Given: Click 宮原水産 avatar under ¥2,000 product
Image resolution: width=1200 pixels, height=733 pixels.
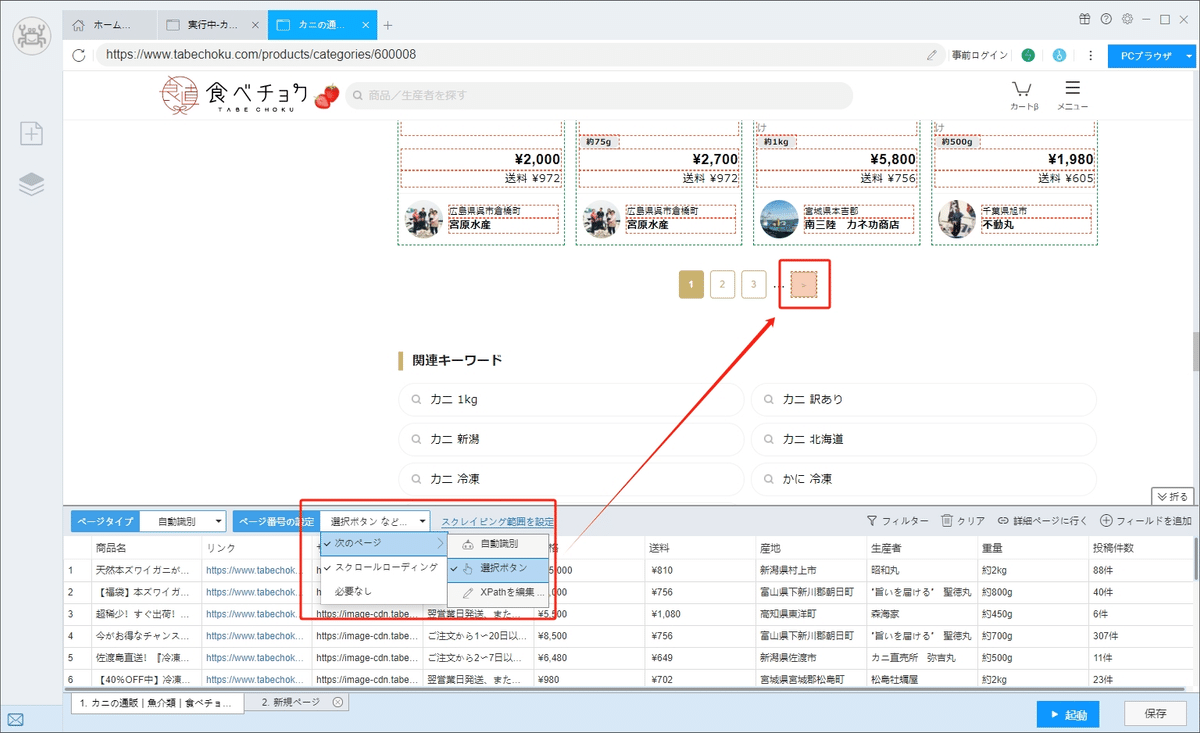Looking at the screenshot, I should point(424,219).
